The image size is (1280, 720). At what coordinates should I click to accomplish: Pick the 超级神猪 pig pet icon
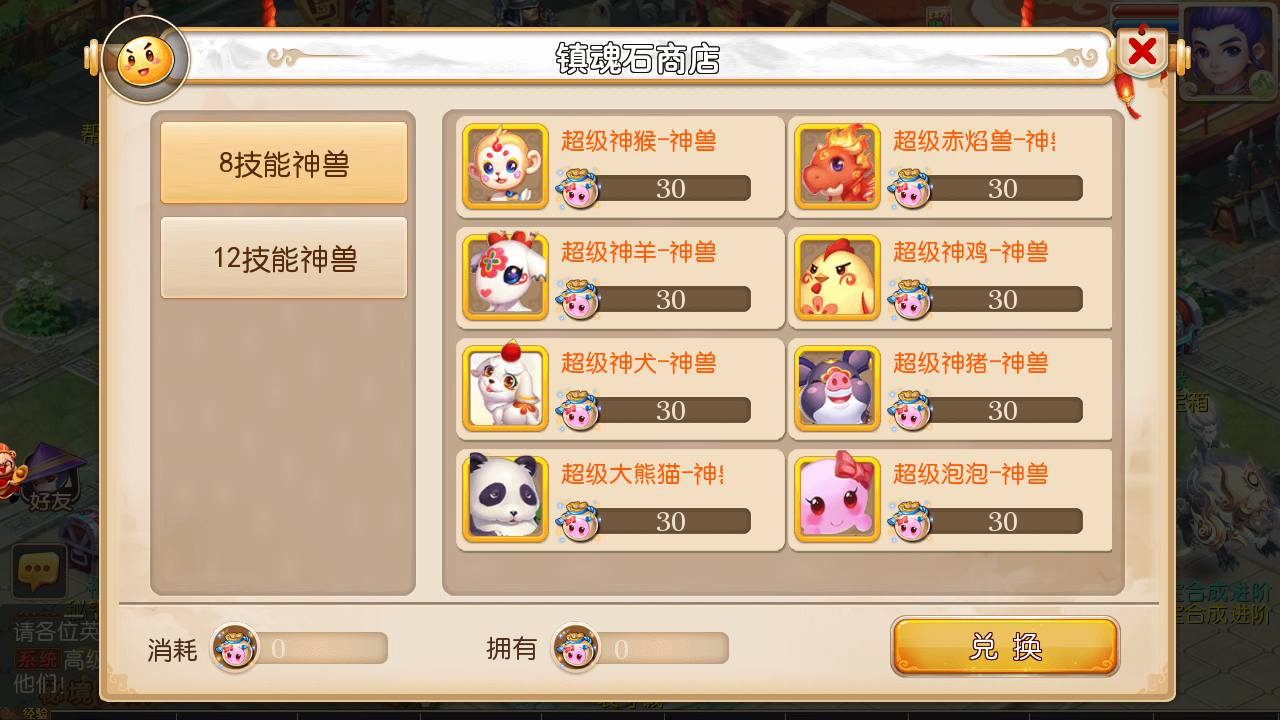point(838,388)
